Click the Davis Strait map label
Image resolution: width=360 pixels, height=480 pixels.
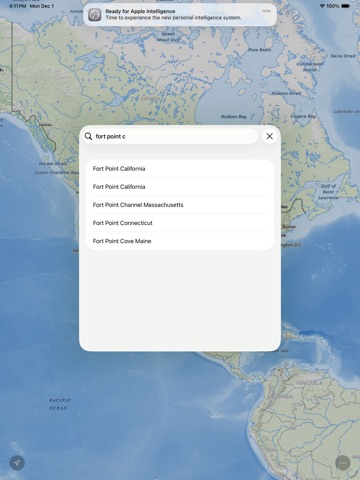point(343,56)
